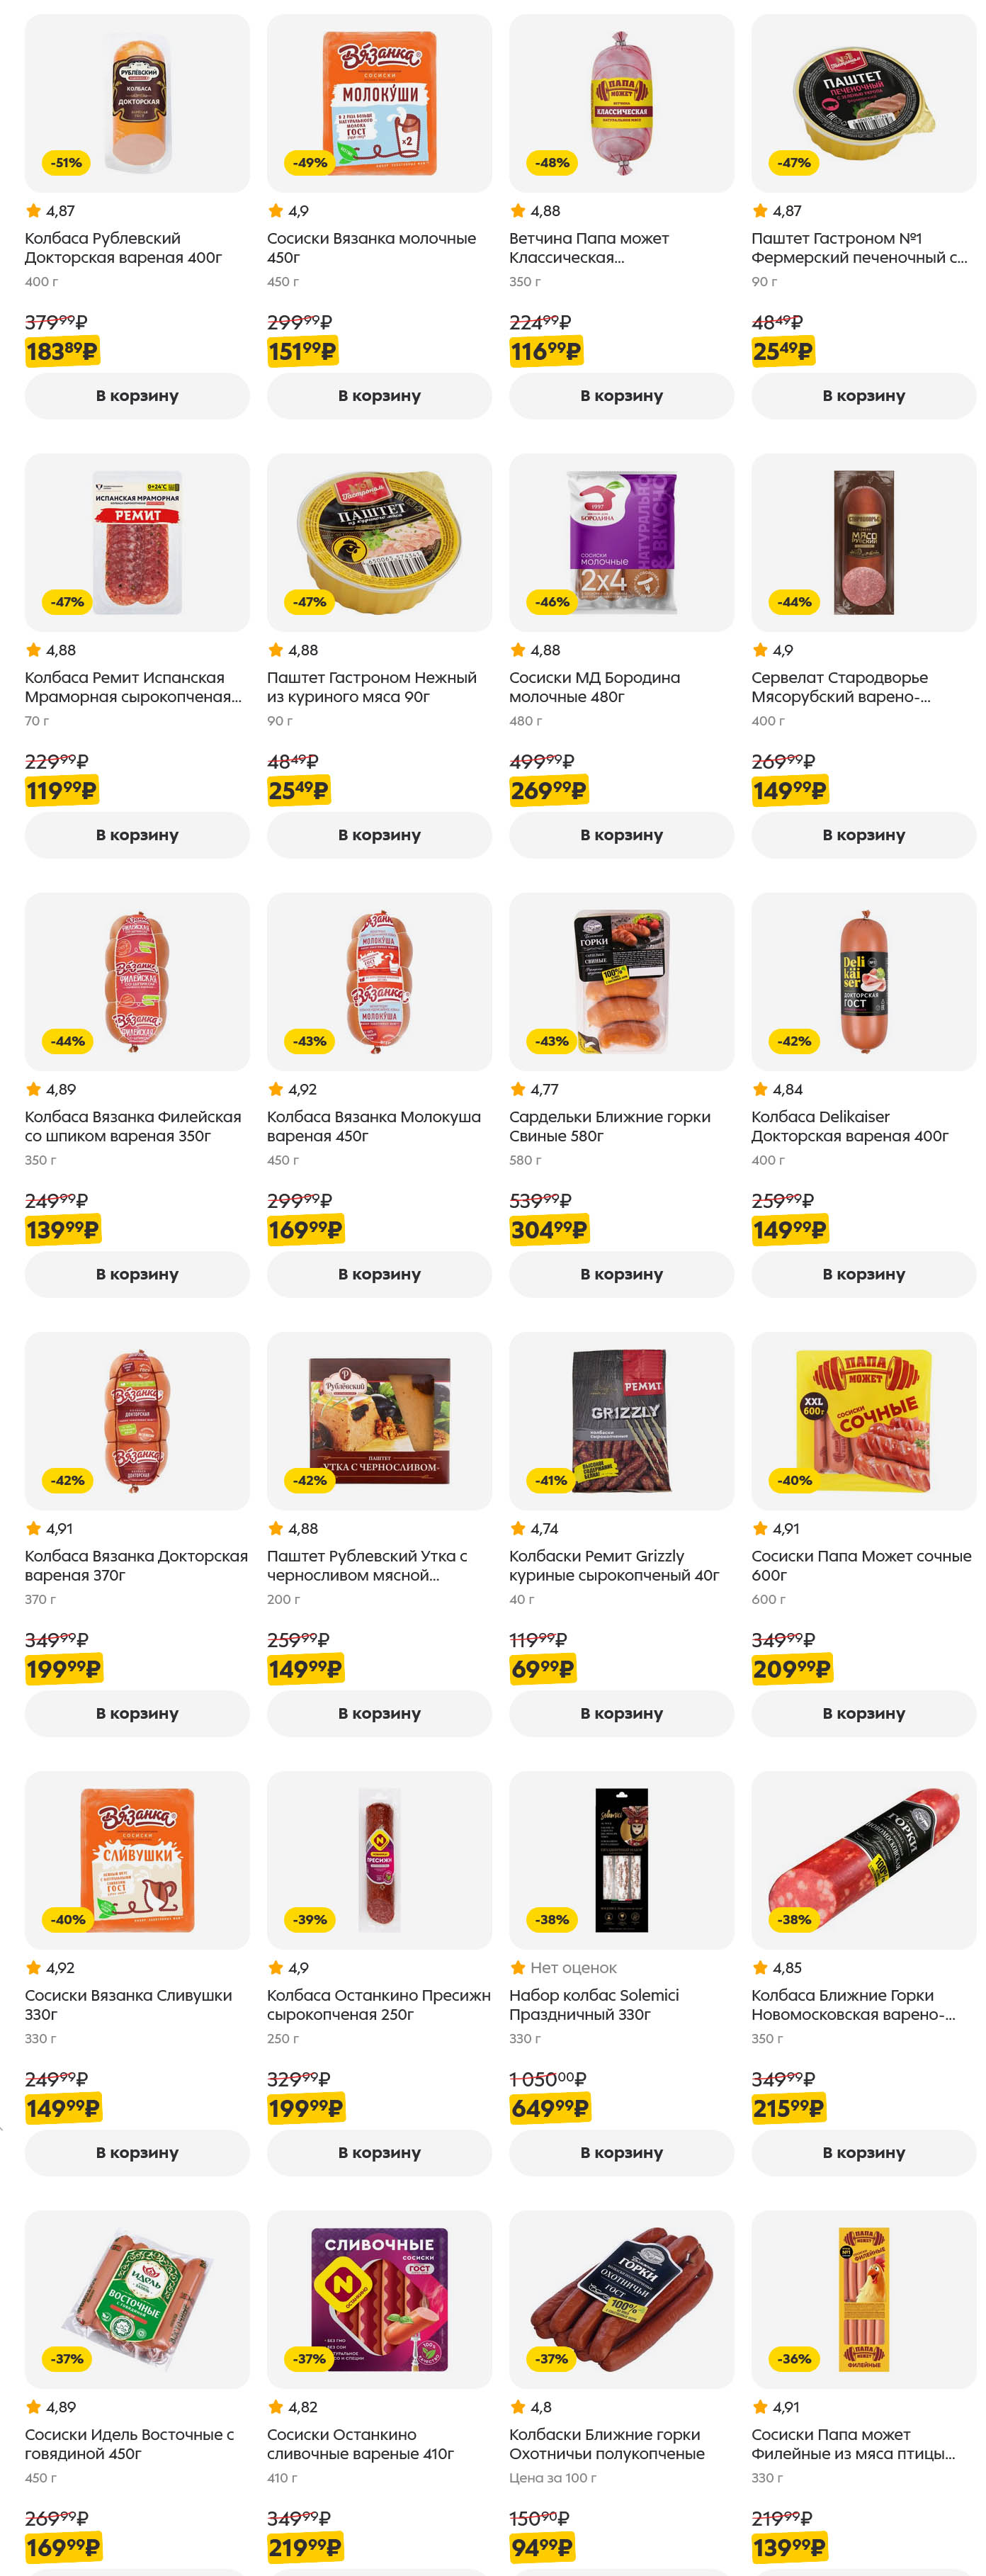
Task: Open Колбаски Ремит Grizzly product photo
Action: pyautogui.click(x=621, y=1420)
